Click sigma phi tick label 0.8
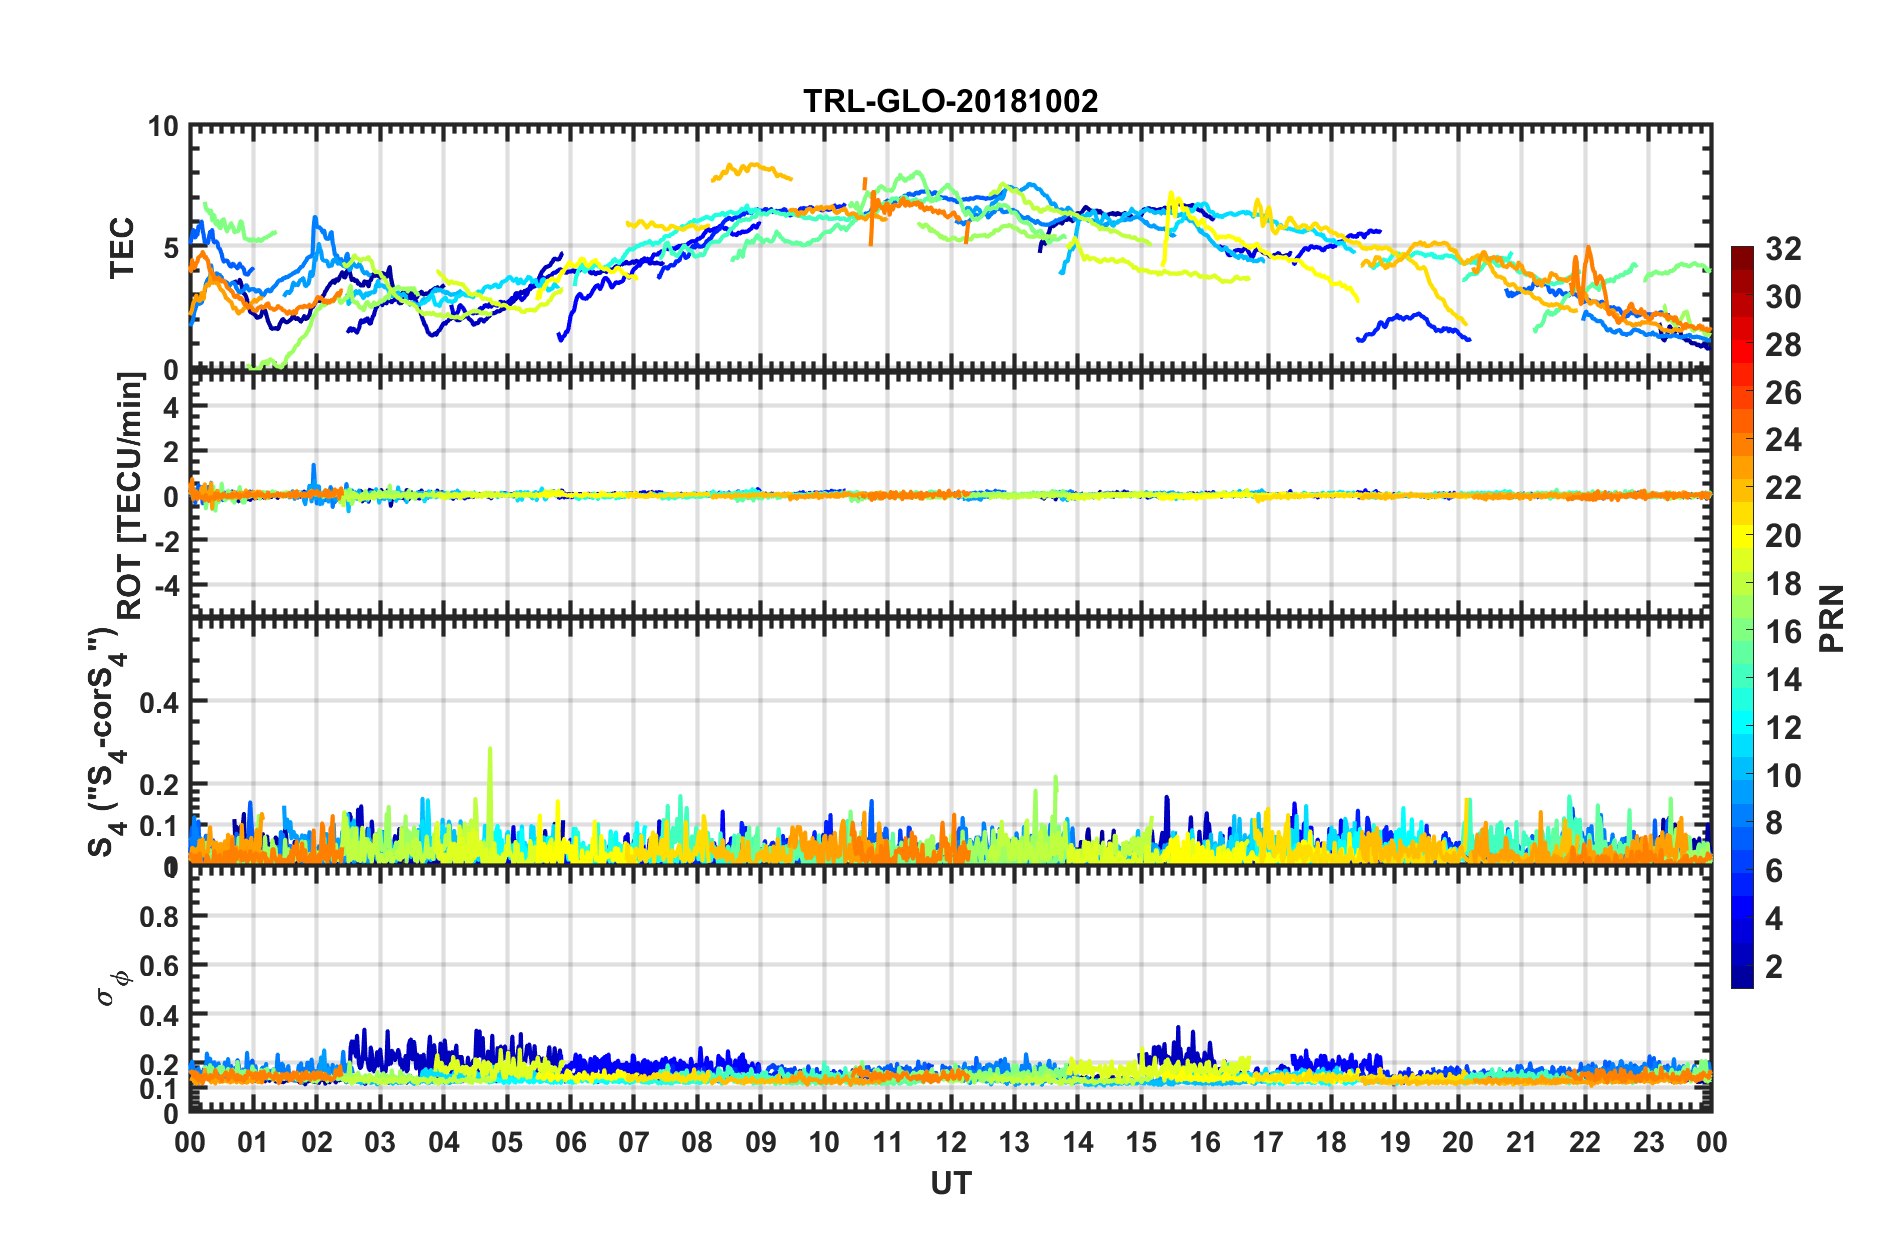 point(159,916)
